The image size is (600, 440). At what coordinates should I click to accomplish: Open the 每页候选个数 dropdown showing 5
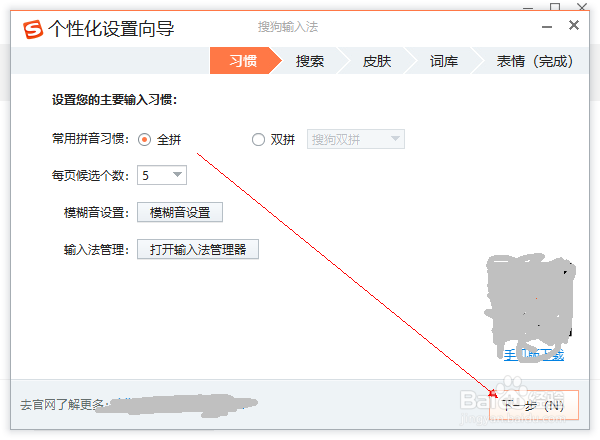162,175
